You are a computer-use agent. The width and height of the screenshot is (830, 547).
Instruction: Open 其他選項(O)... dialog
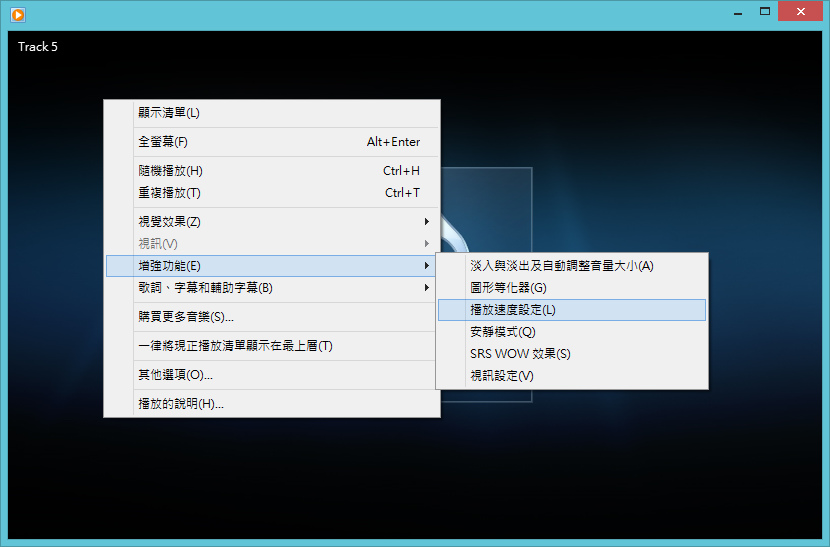pyautogui.click(x=272, y=375)
